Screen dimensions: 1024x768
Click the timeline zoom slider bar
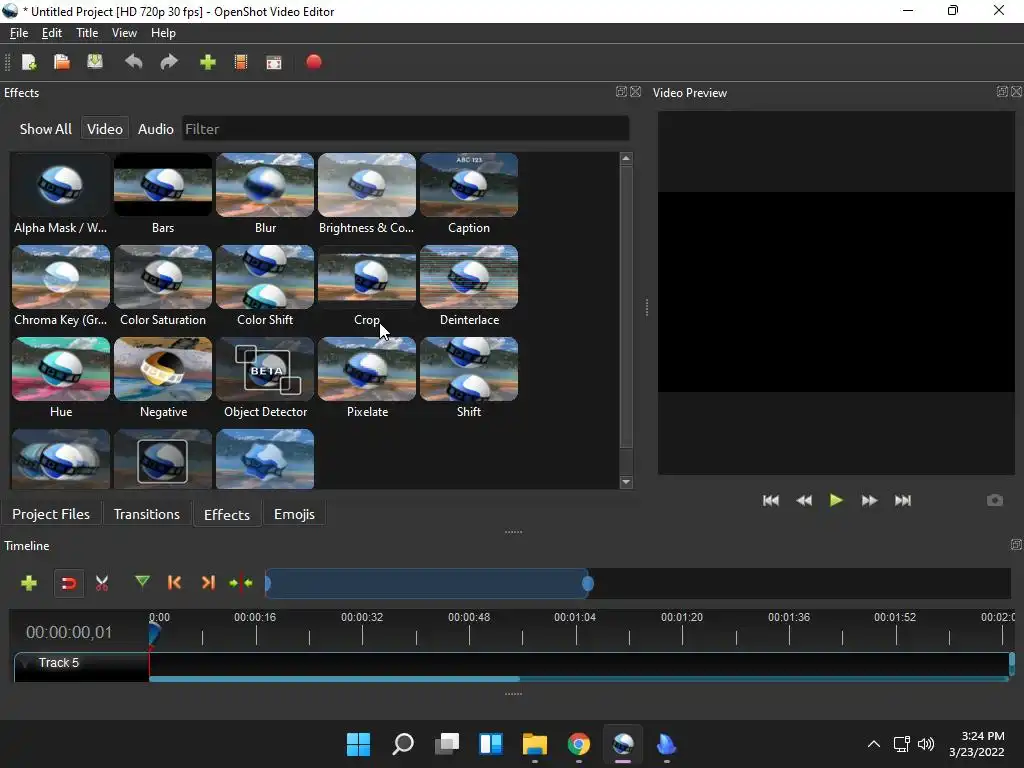point(428,583)
